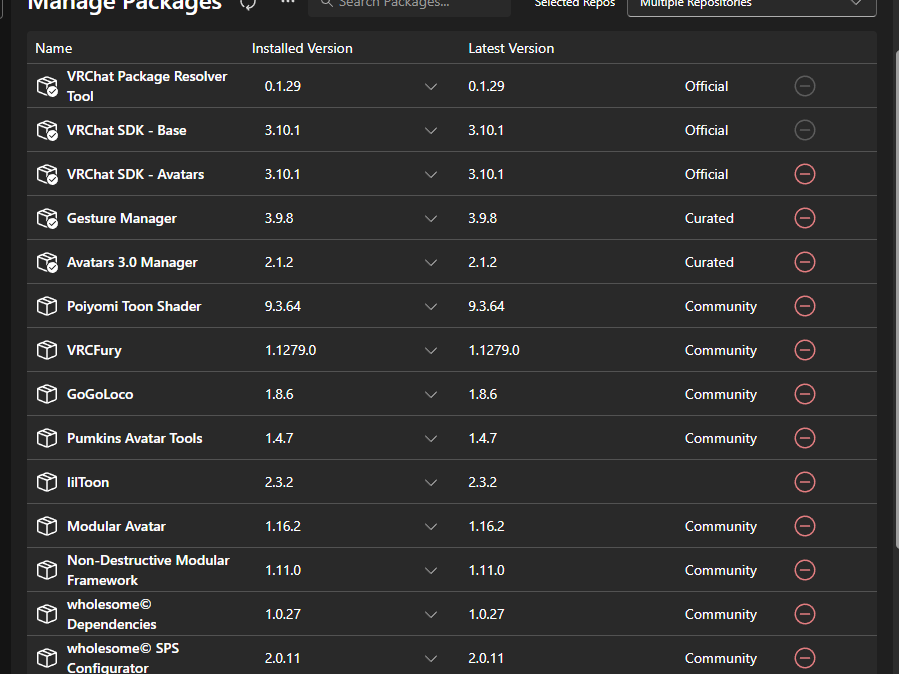Click remove icon for VRChat Package Resolver Tool
The height and width of the screenshot is (674, 899).
[x=804, y=86]
